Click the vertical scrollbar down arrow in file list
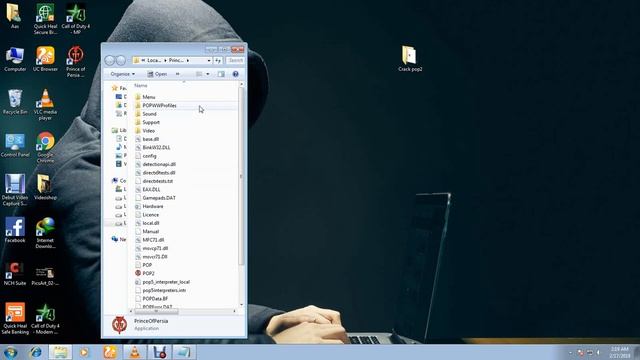640x360 pixels. 242,305
